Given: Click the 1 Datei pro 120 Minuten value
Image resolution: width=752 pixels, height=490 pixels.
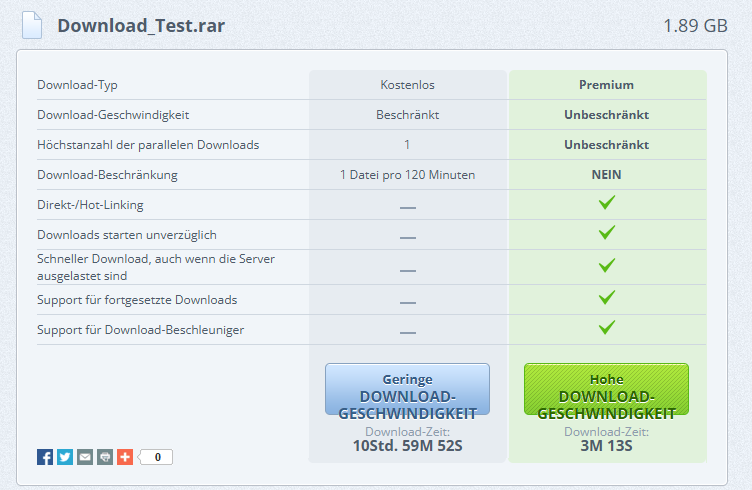Looking at the screenshot, I should point(408,175).
